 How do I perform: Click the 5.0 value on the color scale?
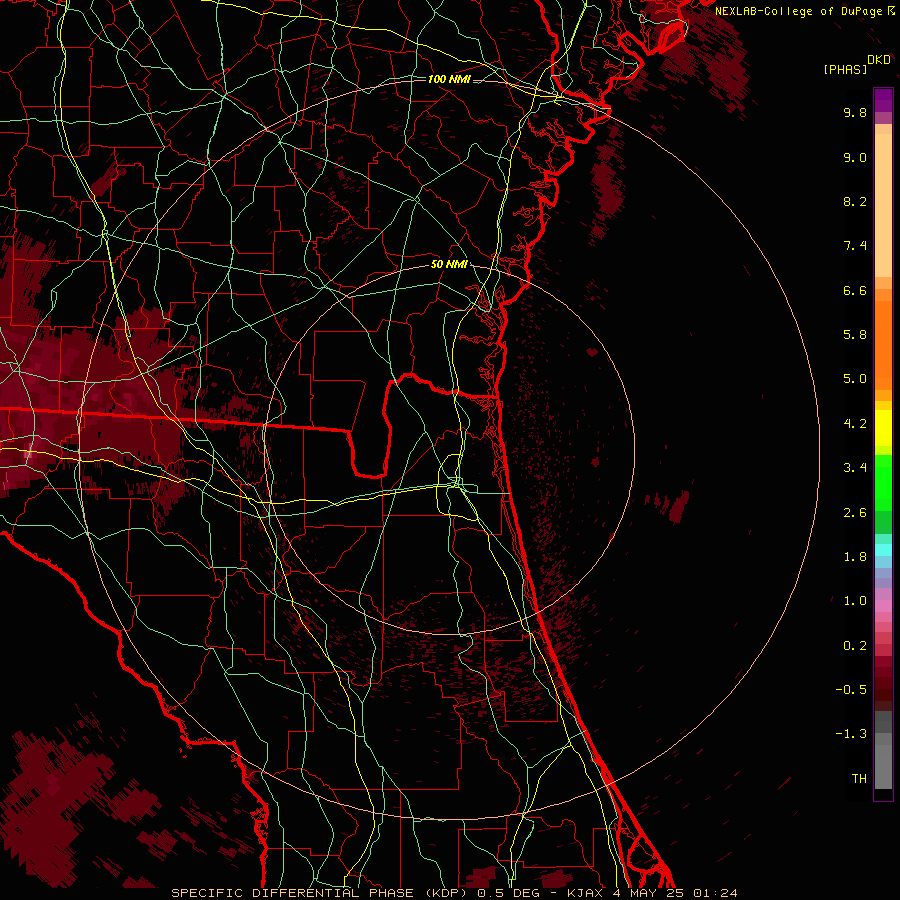pos(855,379)
